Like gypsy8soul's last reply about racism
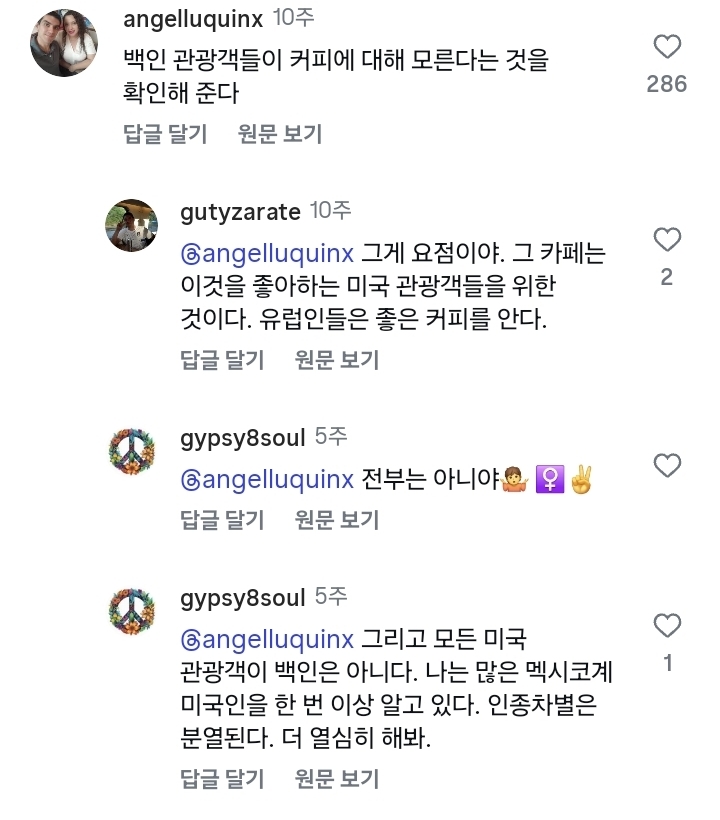 pos(666,626)
